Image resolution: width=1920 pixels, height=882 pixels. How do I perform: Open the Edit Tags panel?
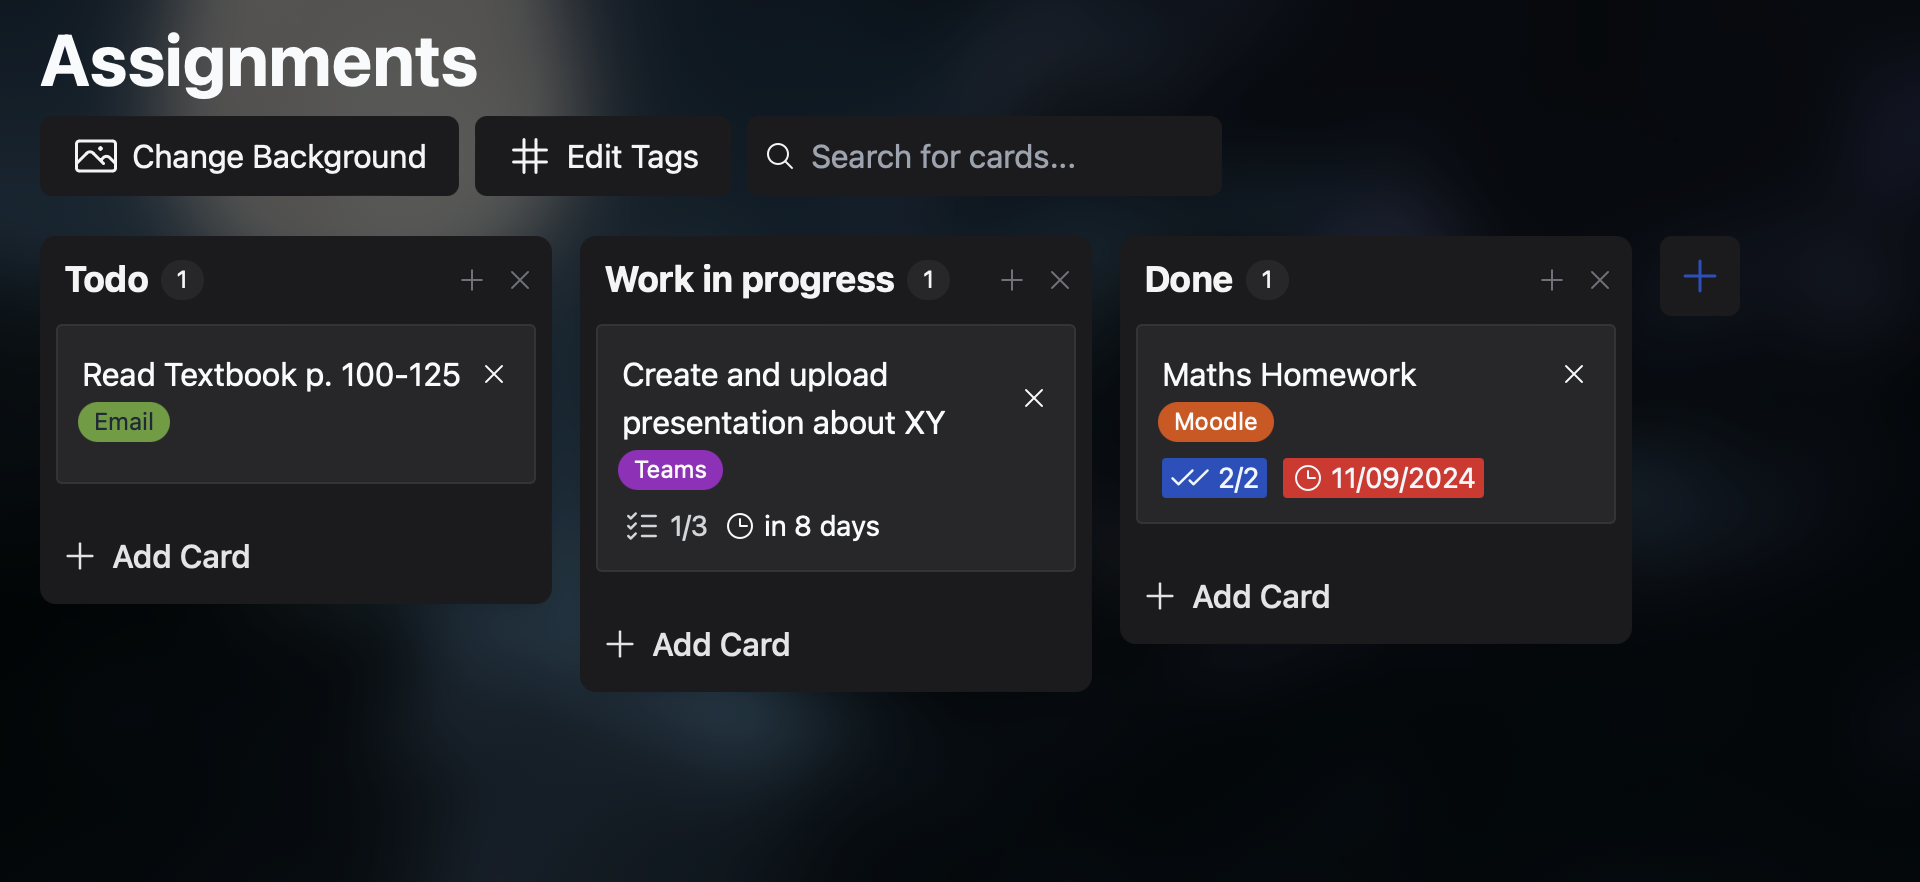click(602, 156)
